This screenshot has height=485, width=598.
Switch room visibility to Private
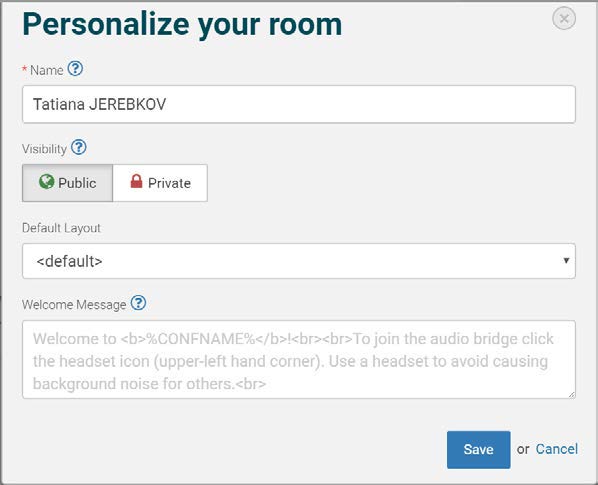(160, 183)
